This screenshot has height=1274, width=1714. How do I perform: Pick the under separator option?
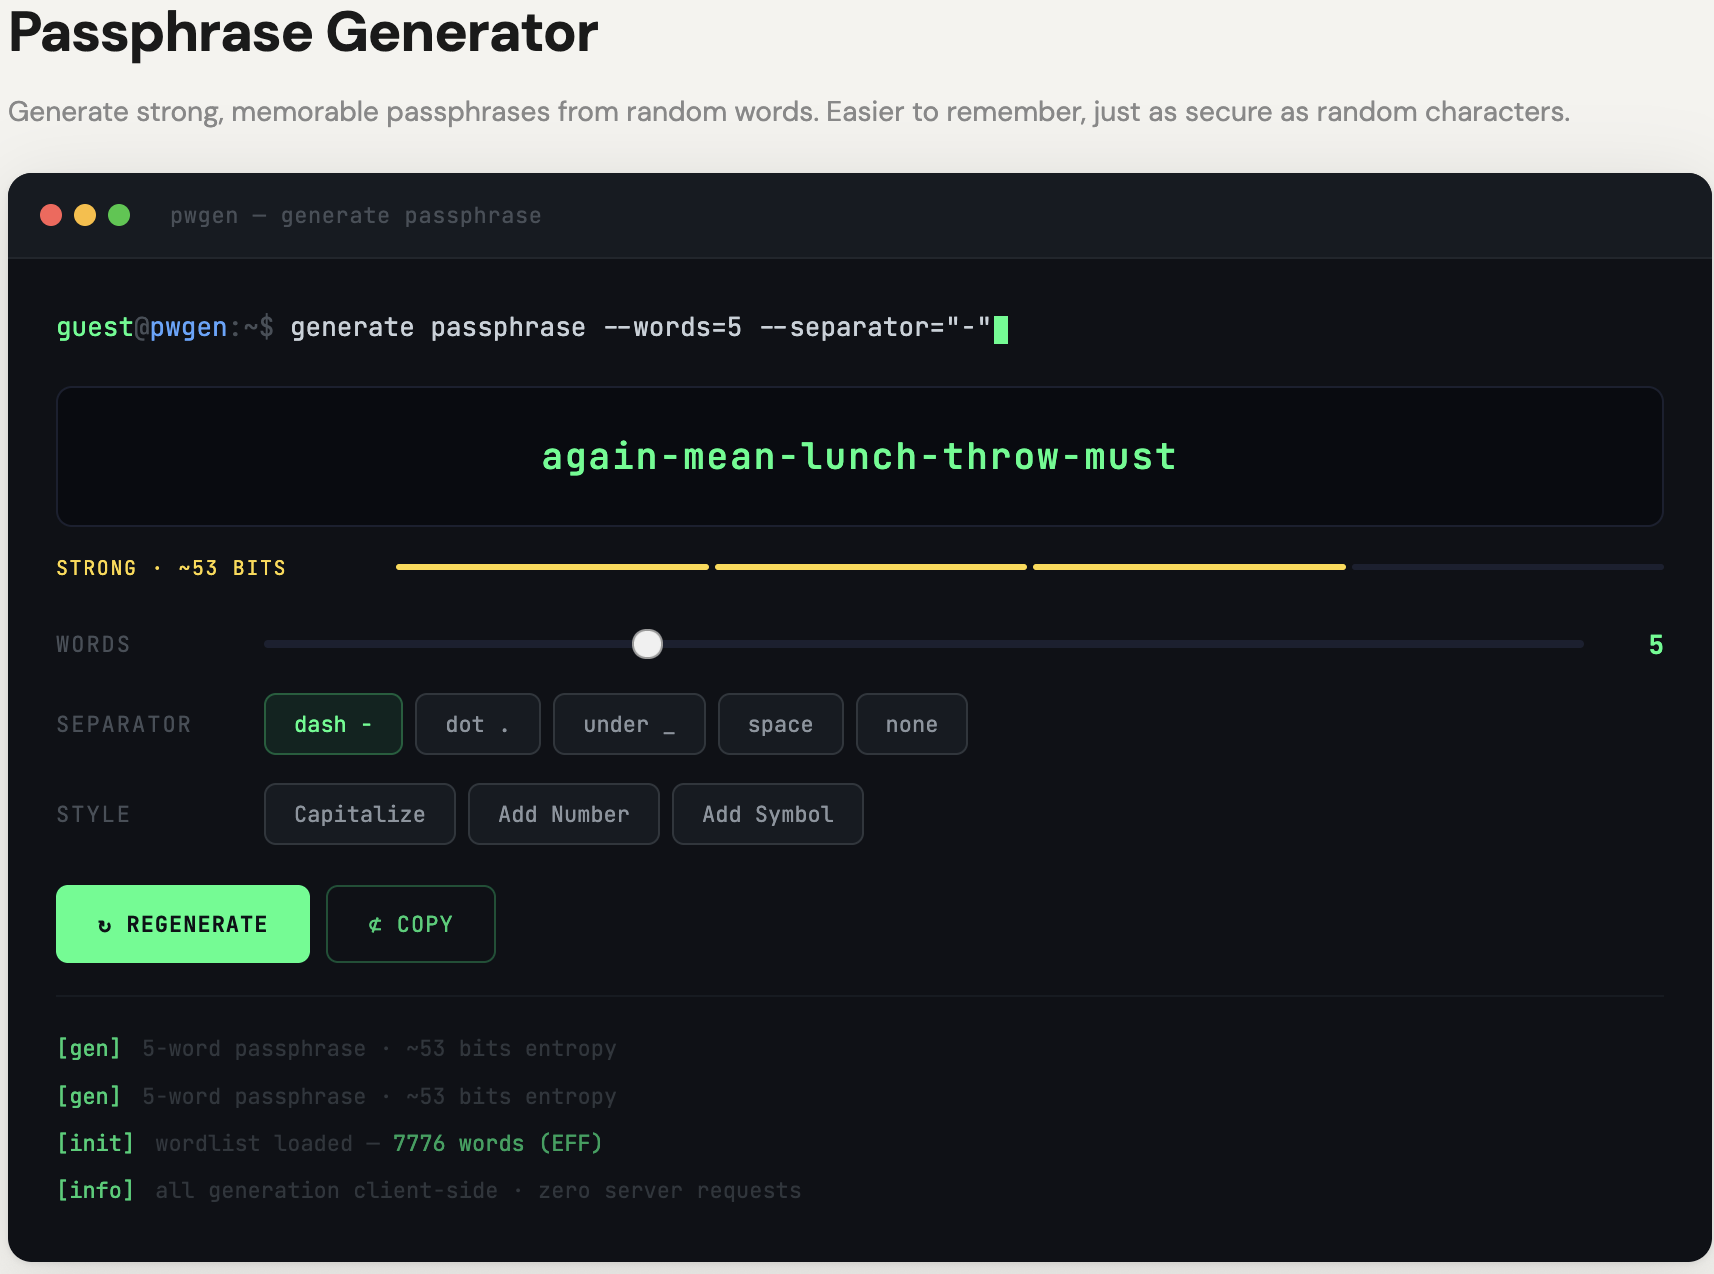coord(629,724)
